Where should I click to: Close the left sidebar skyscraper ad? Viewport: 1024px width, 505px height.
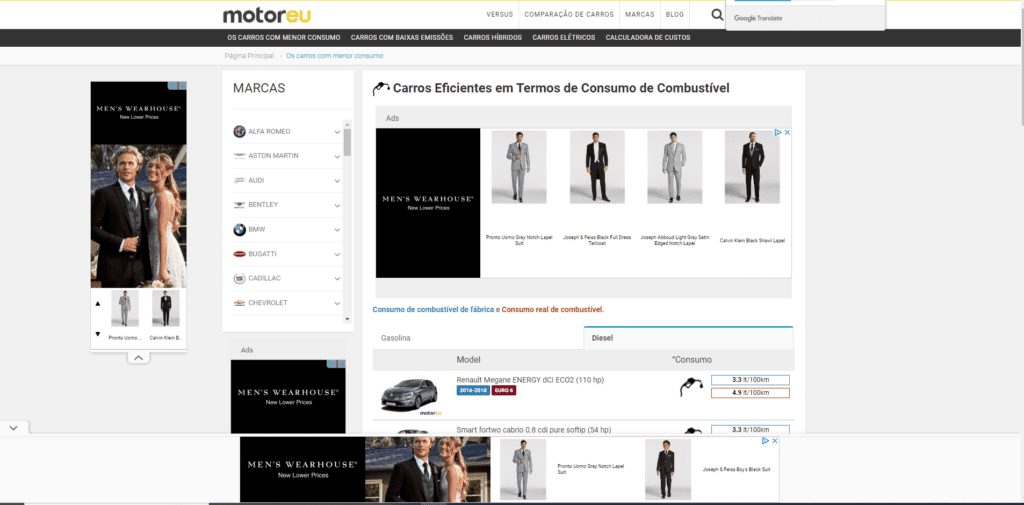[183, 86]
